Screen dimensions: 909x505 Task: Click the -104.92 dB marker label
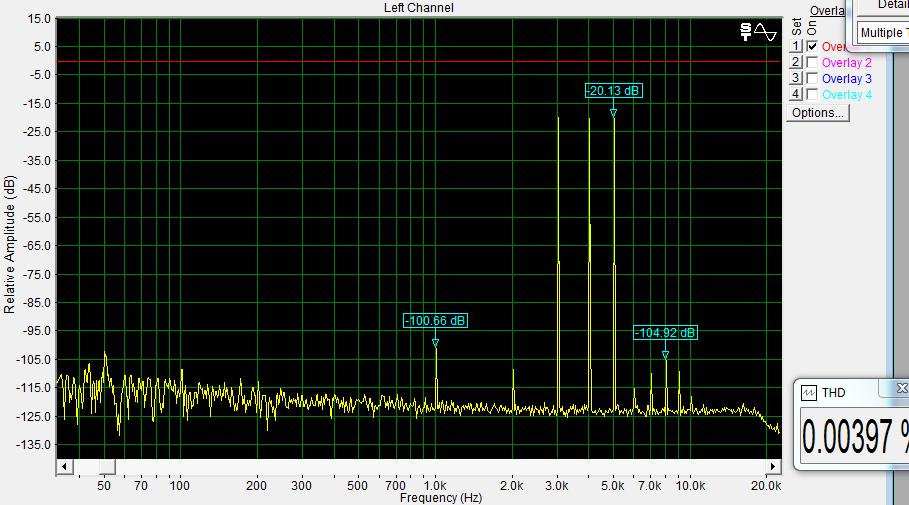click(665, 333)
